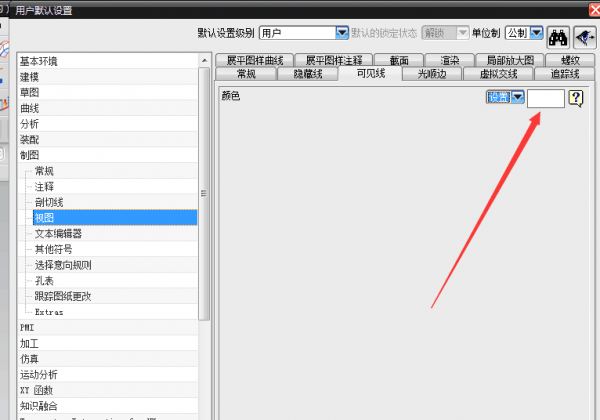Select 草图 in the category list

point(108,93)
